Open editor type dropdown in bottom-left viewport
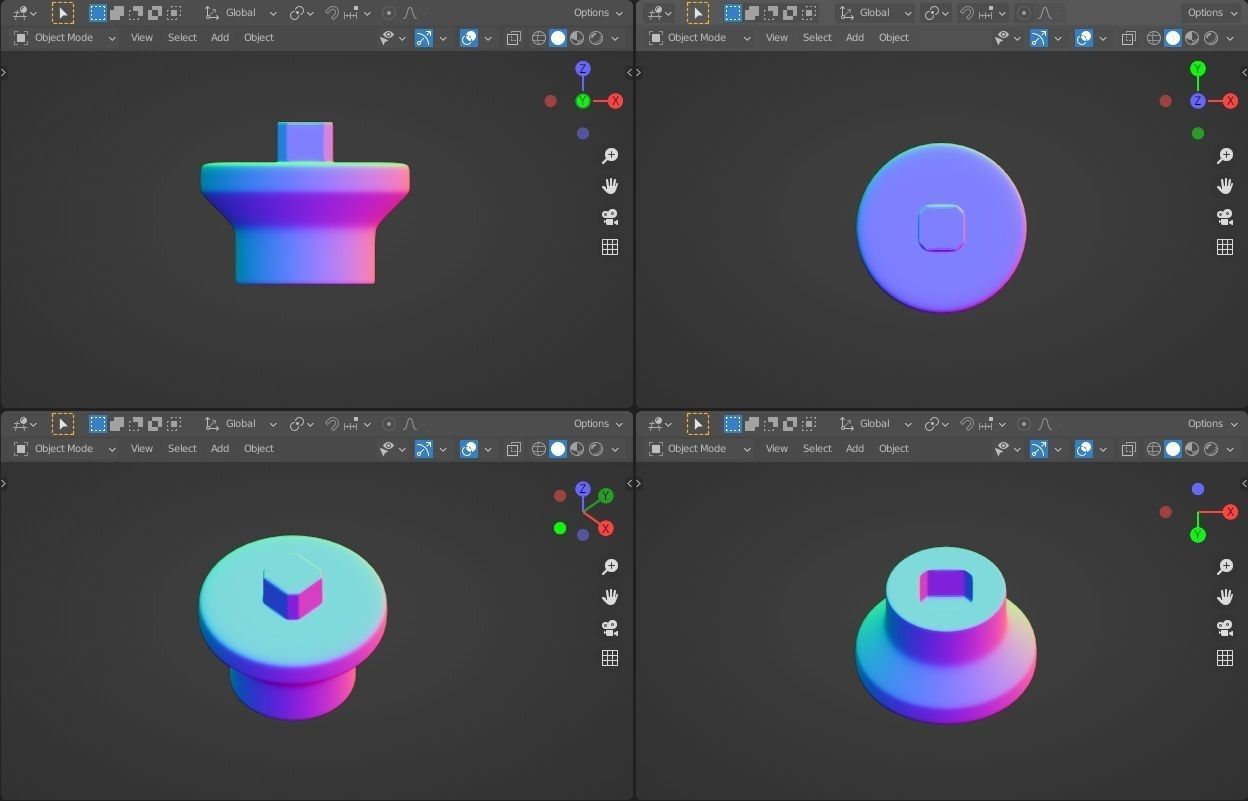This screenshot has height=801, width=1248. [24, 424]
